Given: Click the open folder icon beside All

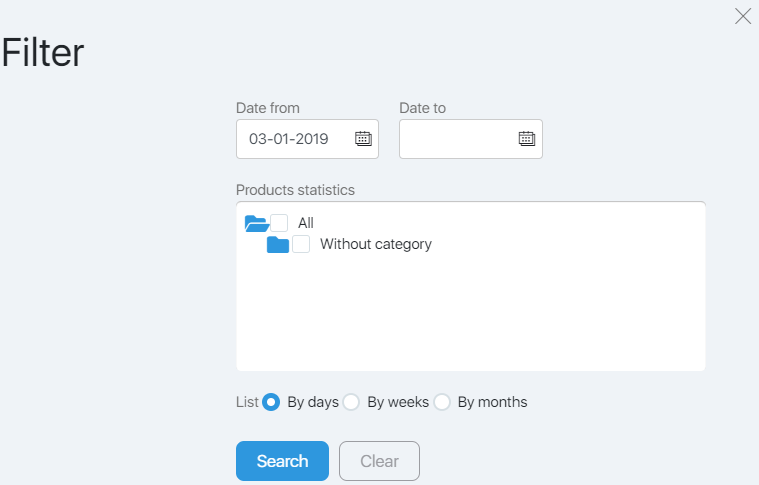Looking at the screenshot, I should [x=257, y=224].
